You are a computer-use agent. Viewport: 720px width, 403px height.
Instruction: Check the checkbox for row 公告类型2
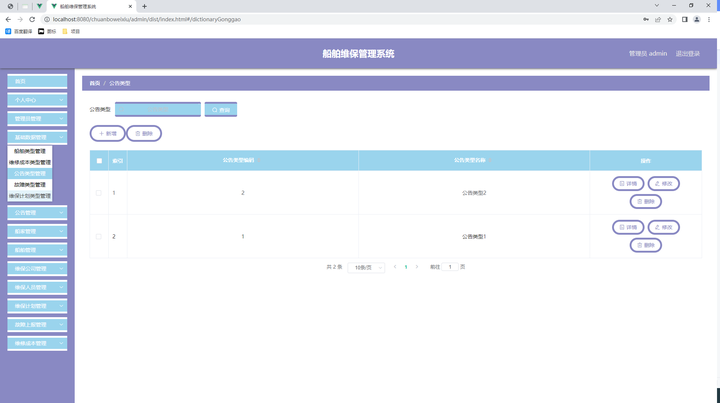[x=99, y=193]
